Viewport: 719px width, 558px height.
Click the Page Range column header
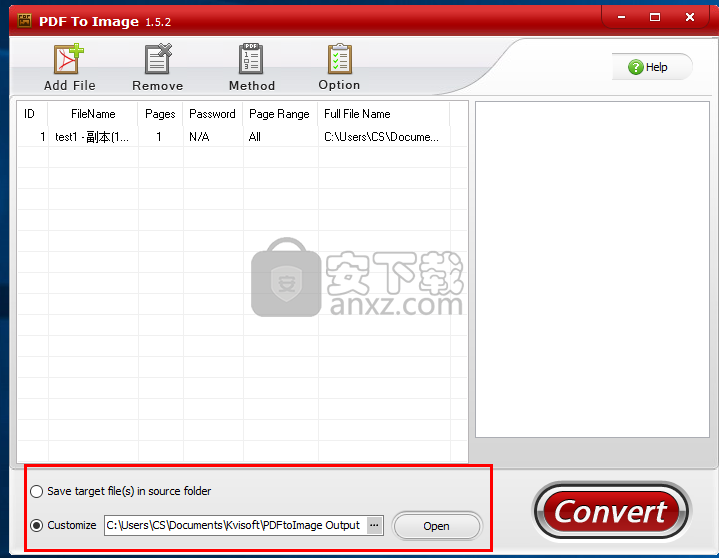click(x=280, y=114)
